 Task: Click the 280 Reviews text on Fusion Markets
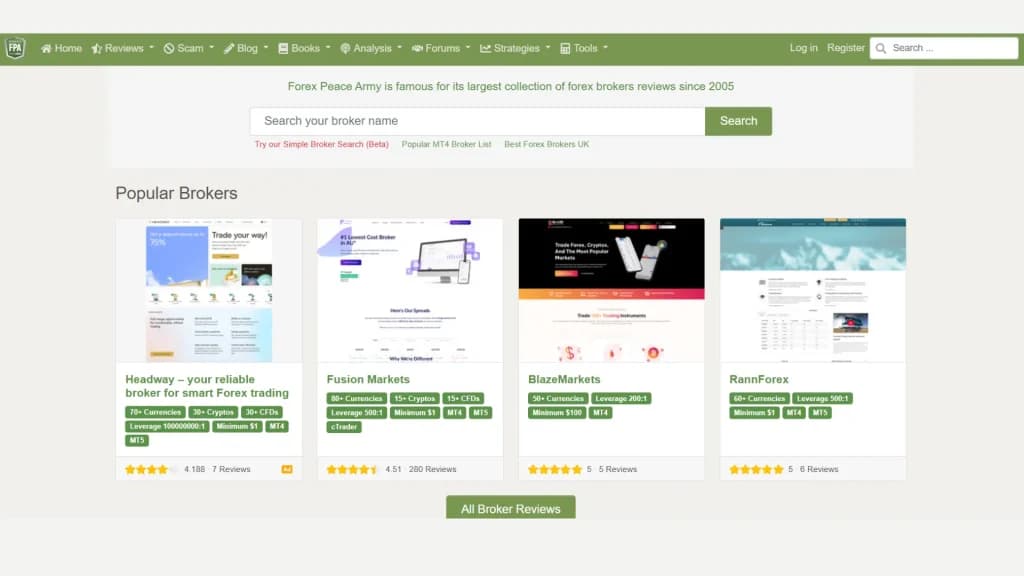coord(432,469)
